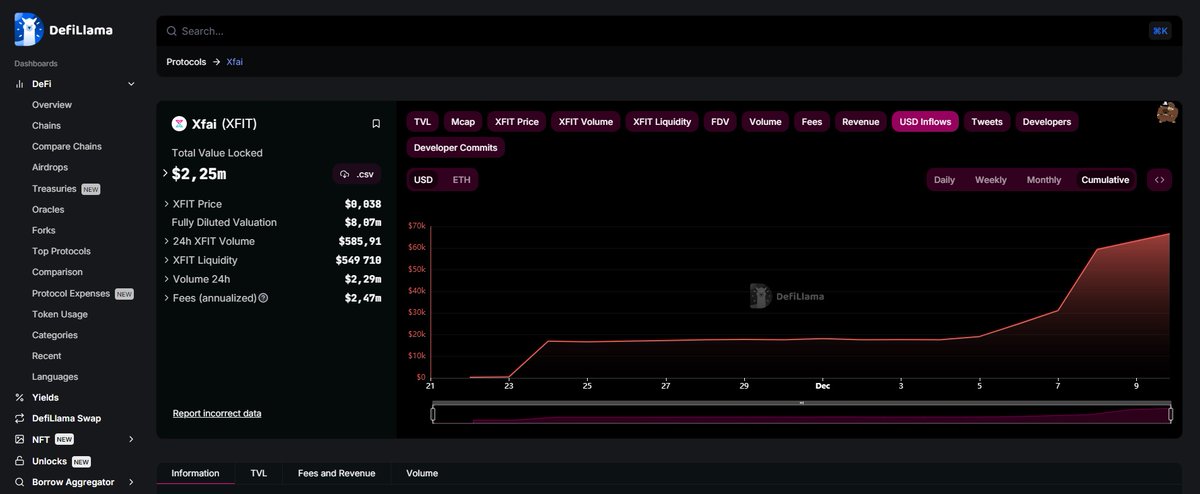Expand the Fees (annualized) row
The height and width of the screenshot is (494, 1200).
[166, 298]
